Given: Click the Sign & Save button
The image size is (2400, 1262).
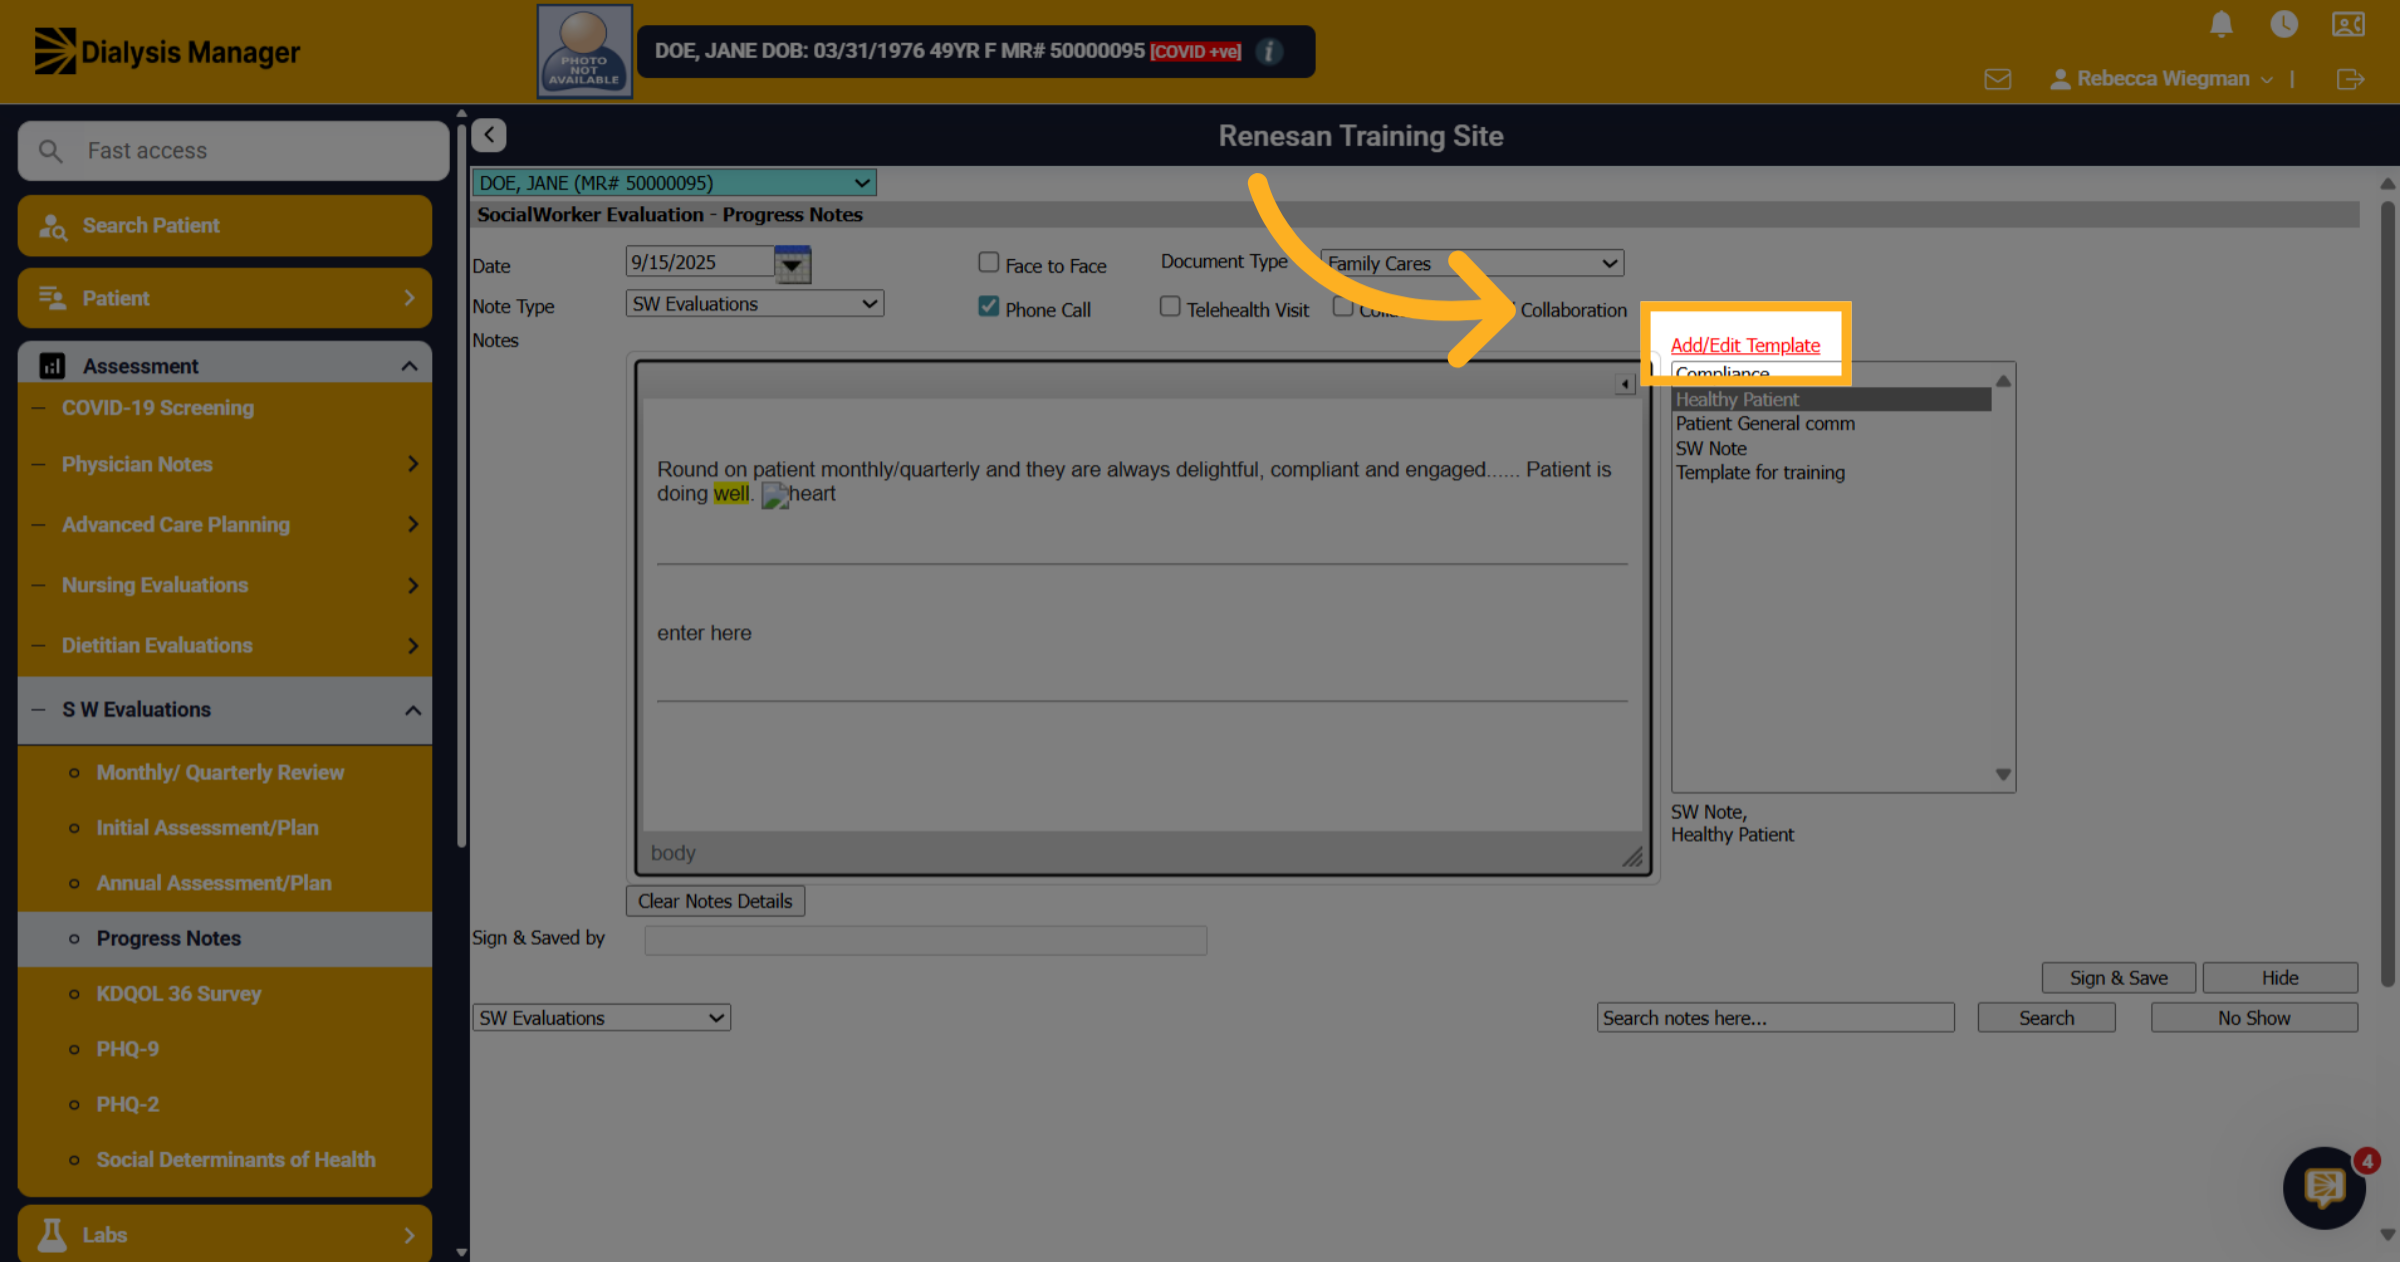Looking at the screenshot, I should click(x=2118, y=977).
